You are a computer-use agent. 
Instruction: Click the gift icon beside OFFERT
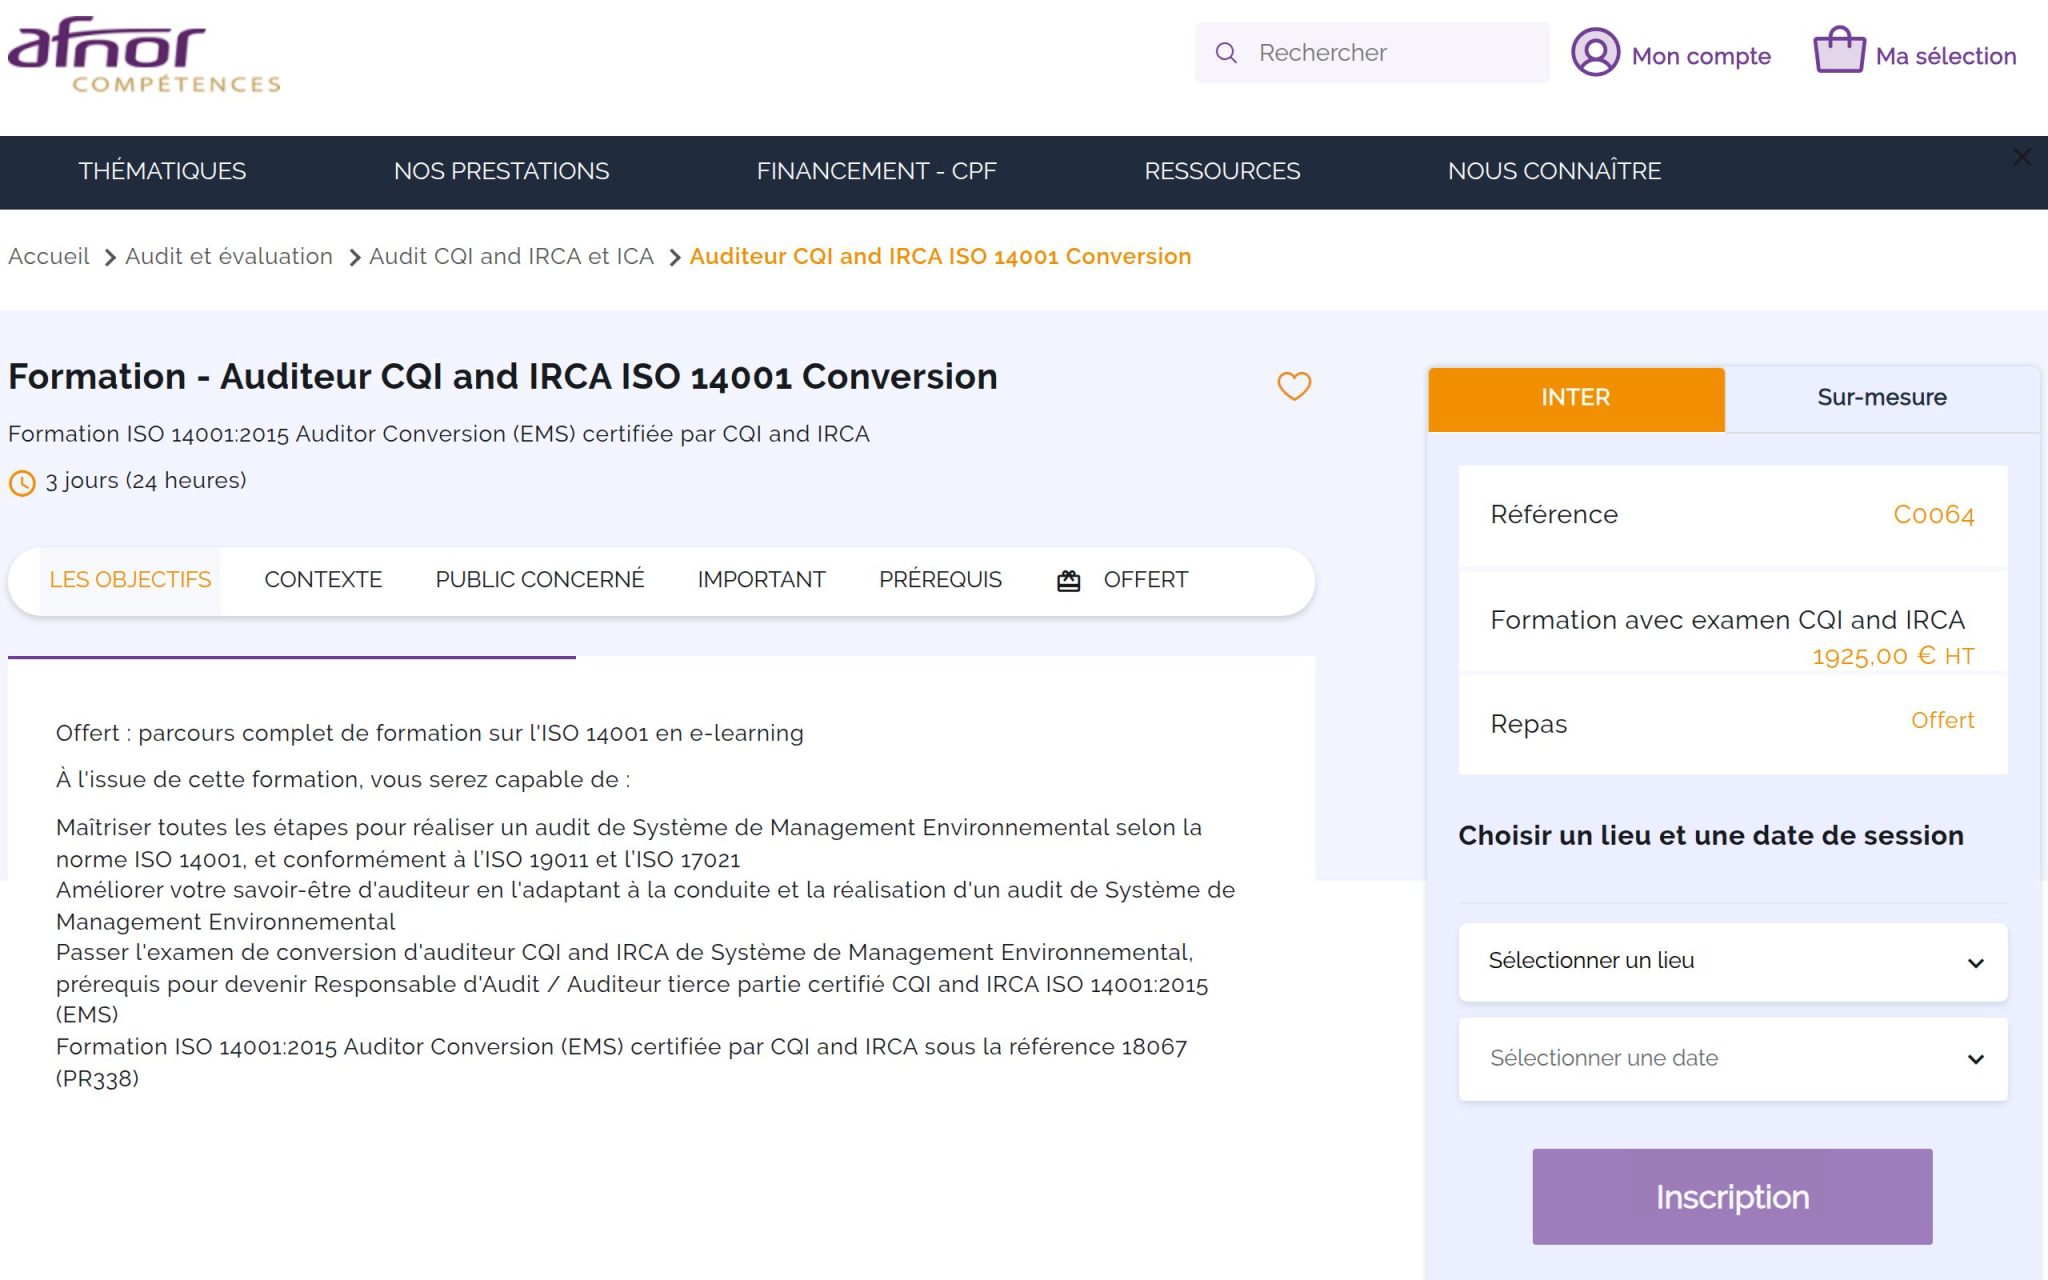1068,581
